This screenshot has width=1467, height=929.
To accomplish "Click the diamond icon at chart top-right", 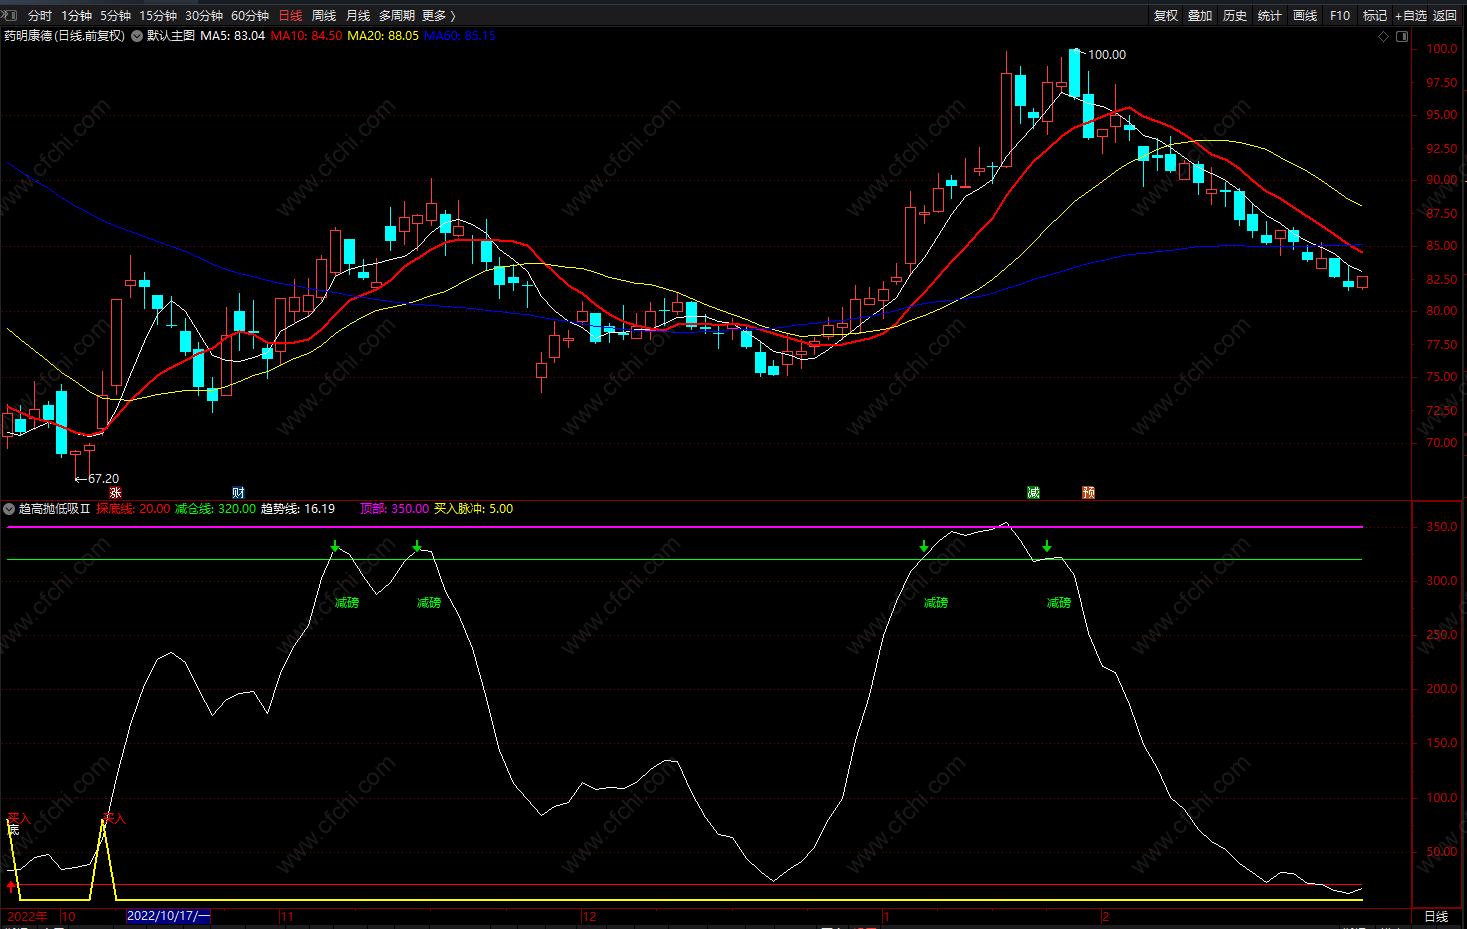I will pyautogui.click(x=1384, y=37).
